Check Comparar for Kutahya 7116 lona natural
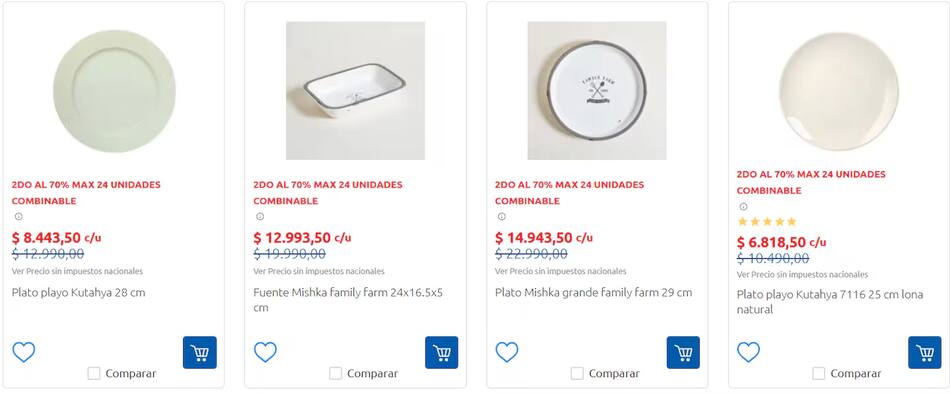The image size is (950, 393). 819,373
